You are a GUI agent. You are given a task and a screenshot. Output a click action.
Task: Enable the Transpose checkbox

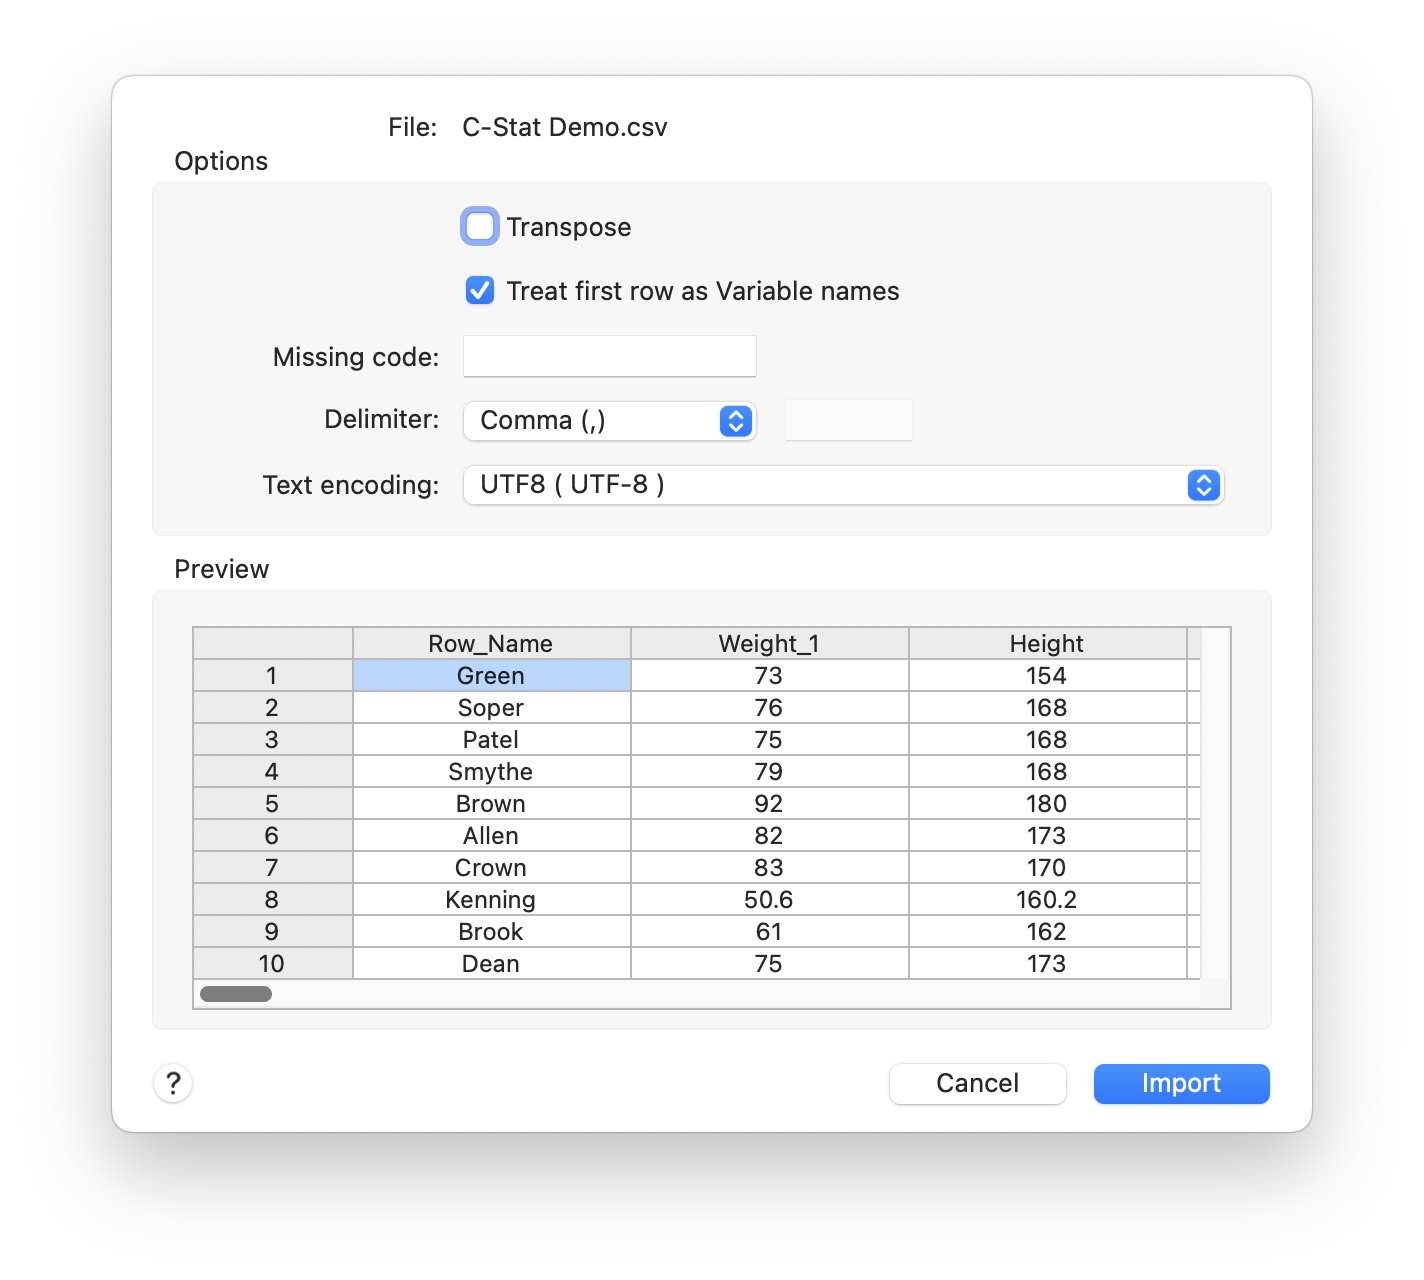[x=480, y=227]
